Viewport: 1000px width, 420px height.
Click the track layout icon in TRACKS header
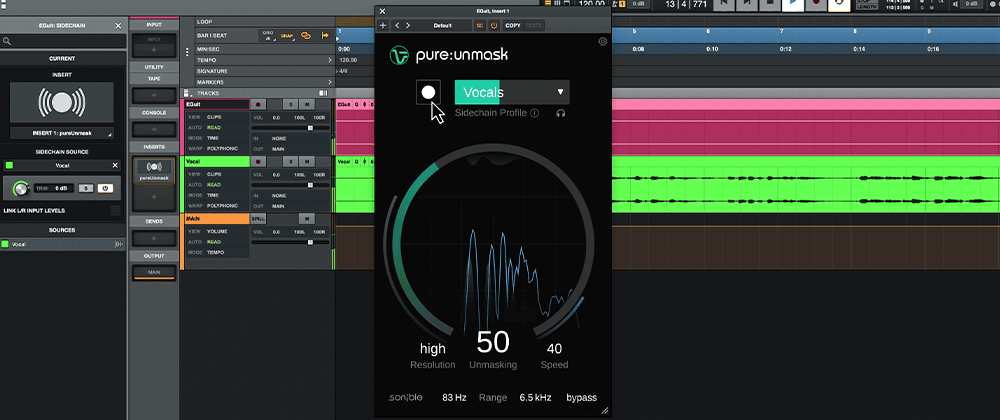tap(323, 93)
